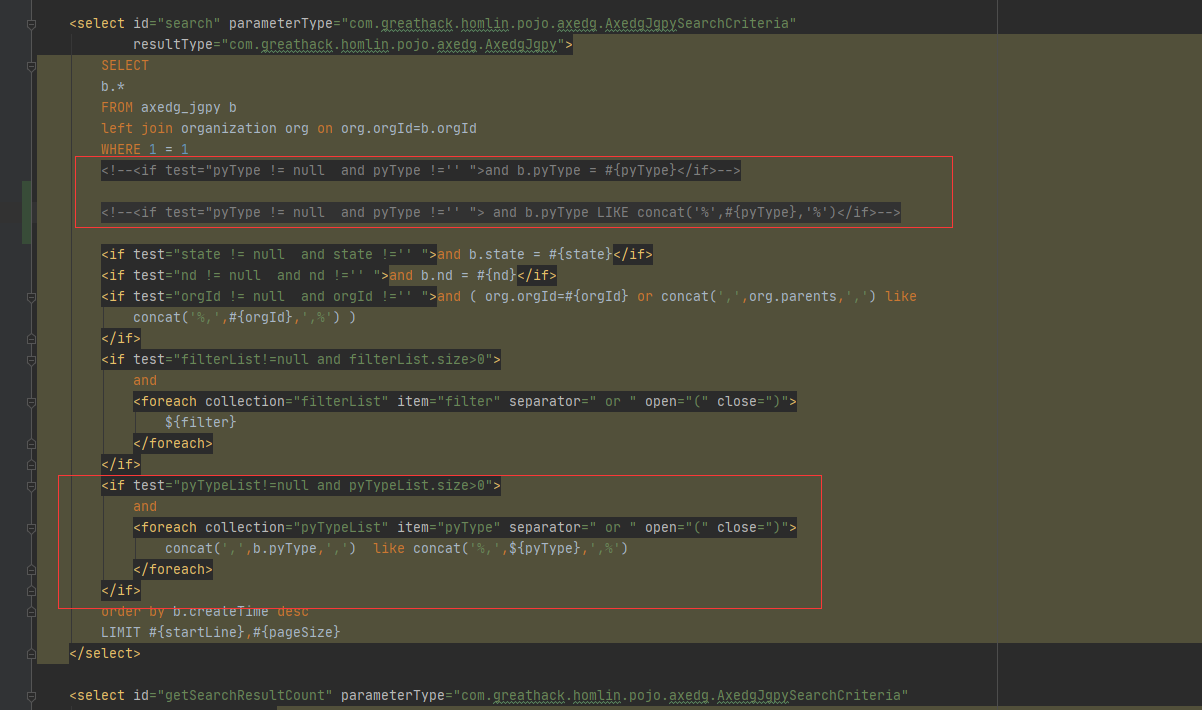Click the commented line with b.pyType = #{pyType}
The height and width of the screenshot is (710, 1202).
click(421, 170)
